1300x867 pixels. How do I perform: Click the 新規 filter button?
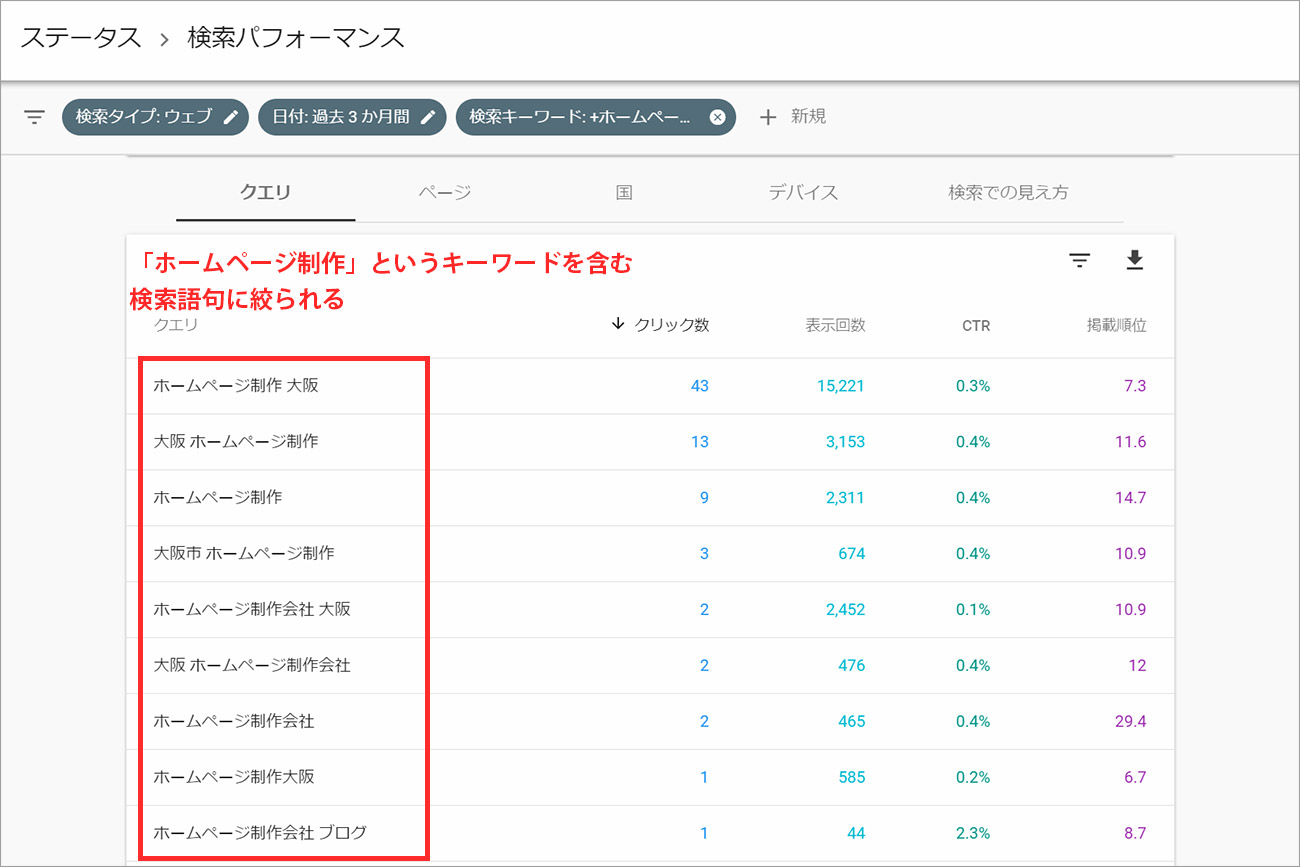808,117
